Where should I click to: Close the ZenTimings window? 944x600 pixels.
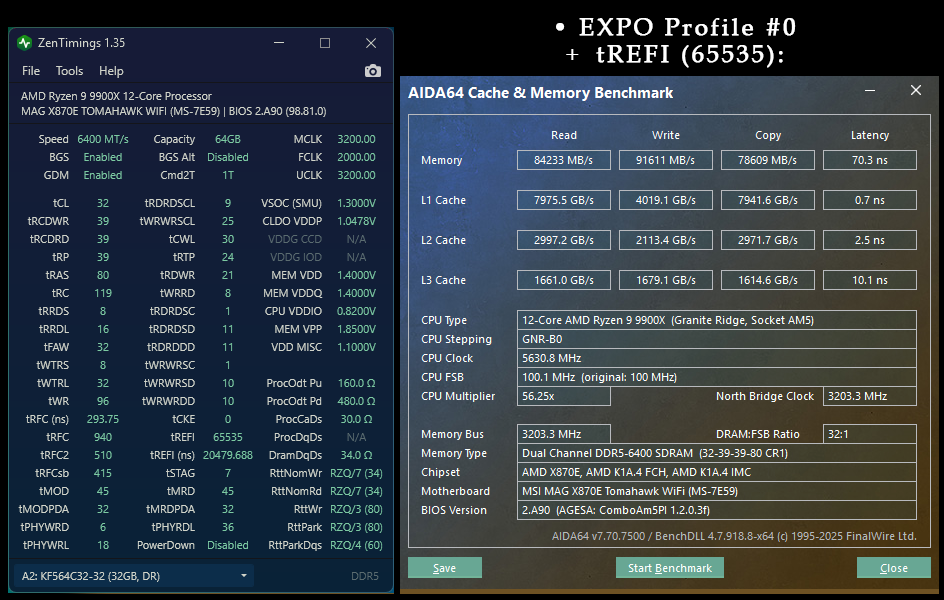click(x=371, y=43)
